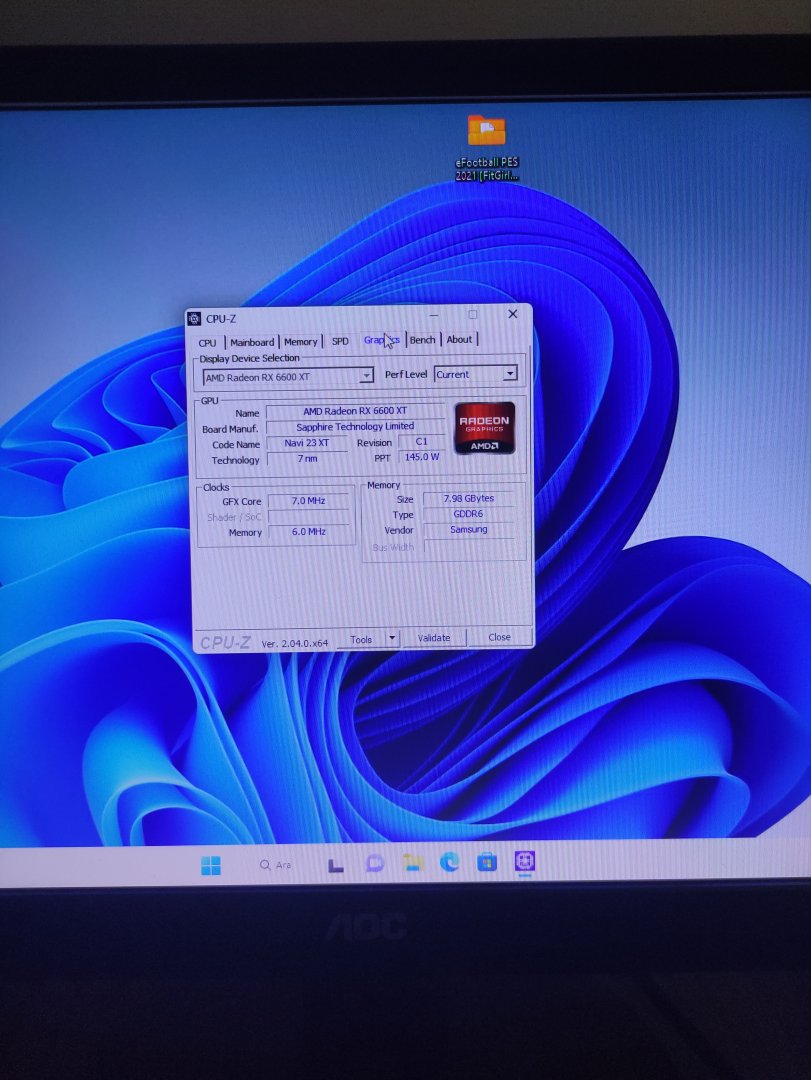
Task: Click the Radeon Graphics AMD logo
Action: [484, 428]
